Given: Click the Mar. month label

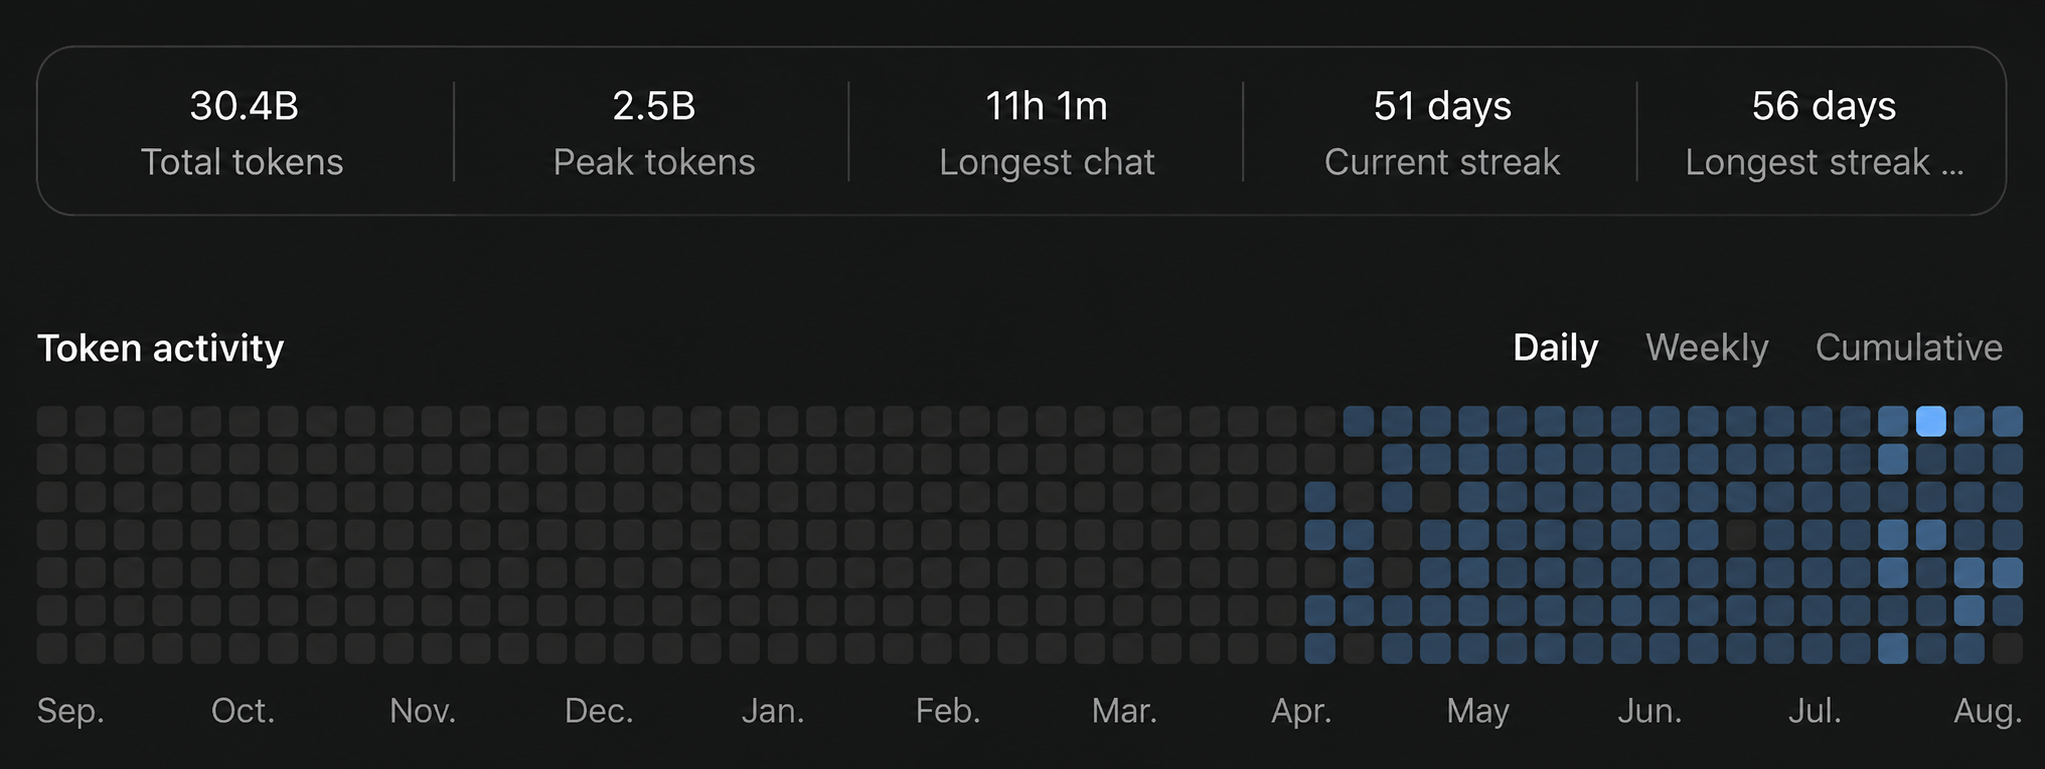Looking at the screenshot, I should [x=1124, y=711].
